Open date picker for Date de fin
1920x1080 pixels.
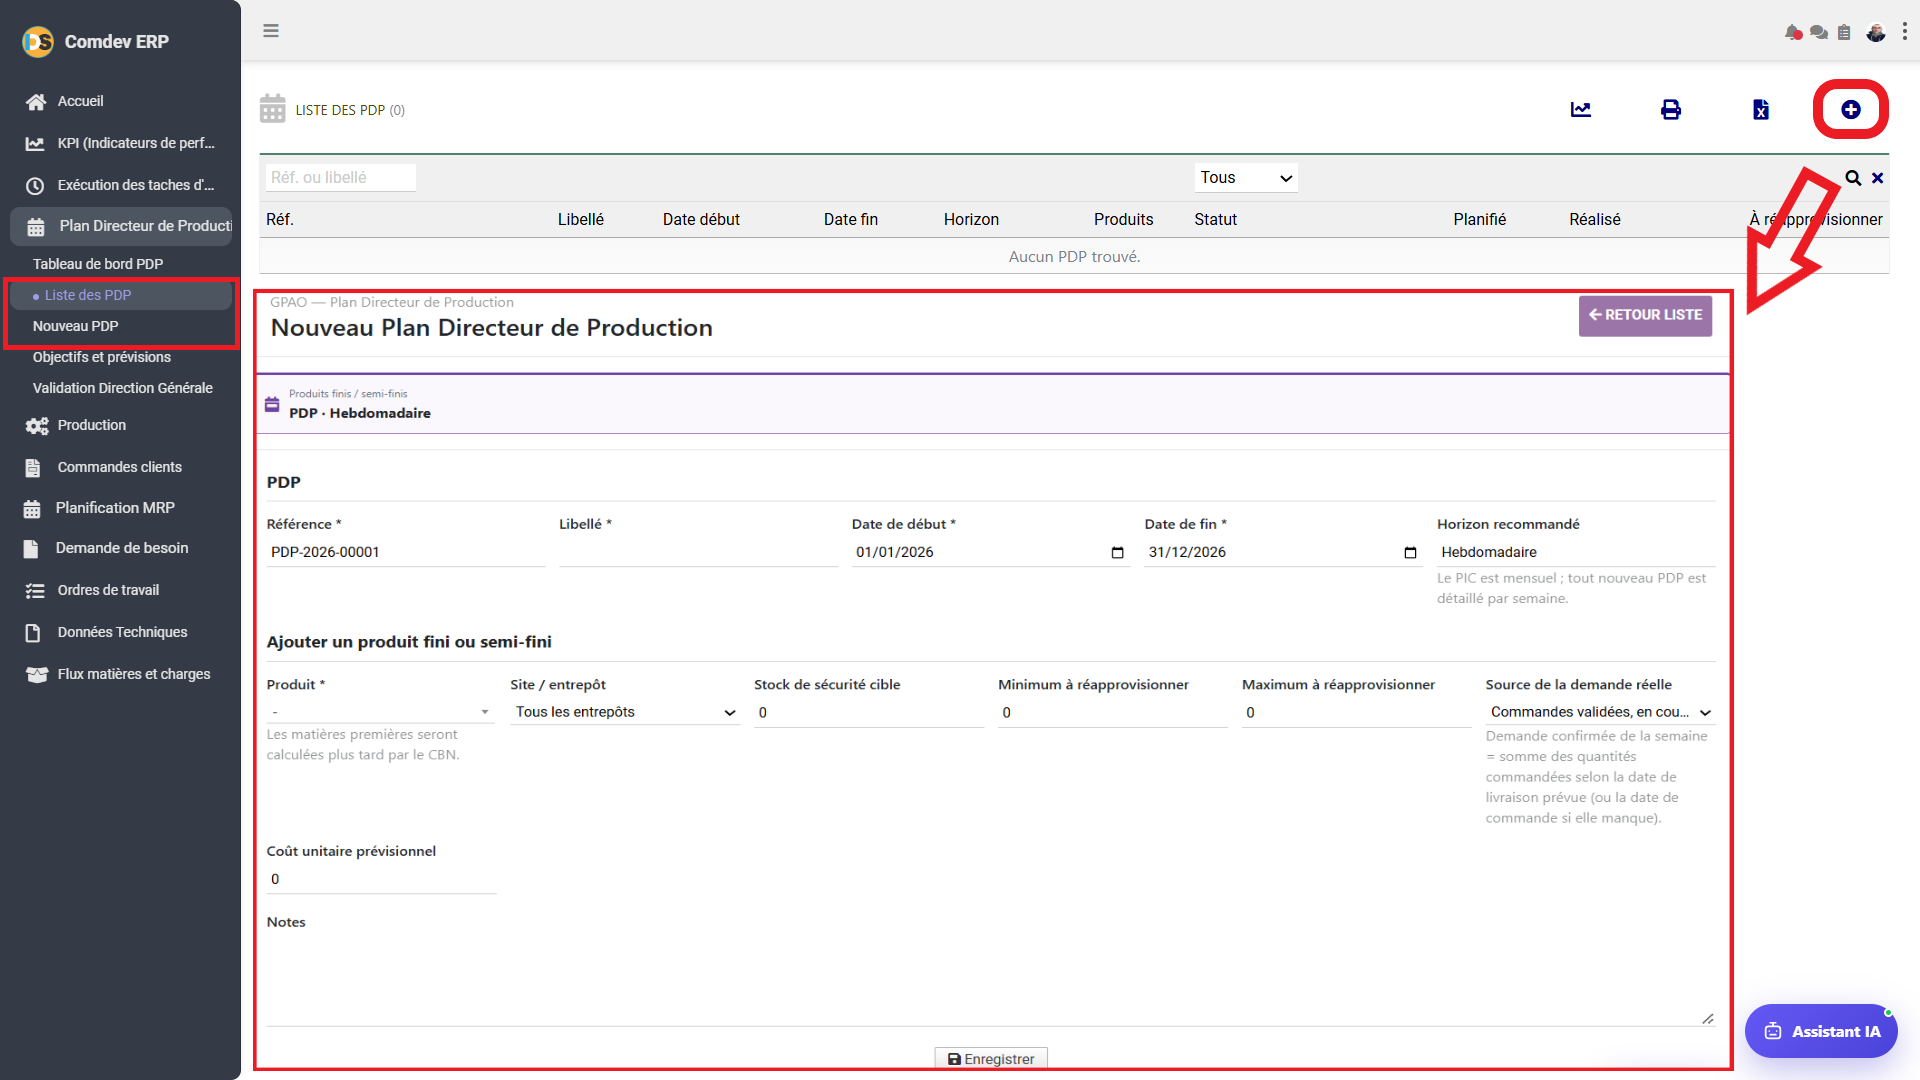click(x=1410, y=552)
